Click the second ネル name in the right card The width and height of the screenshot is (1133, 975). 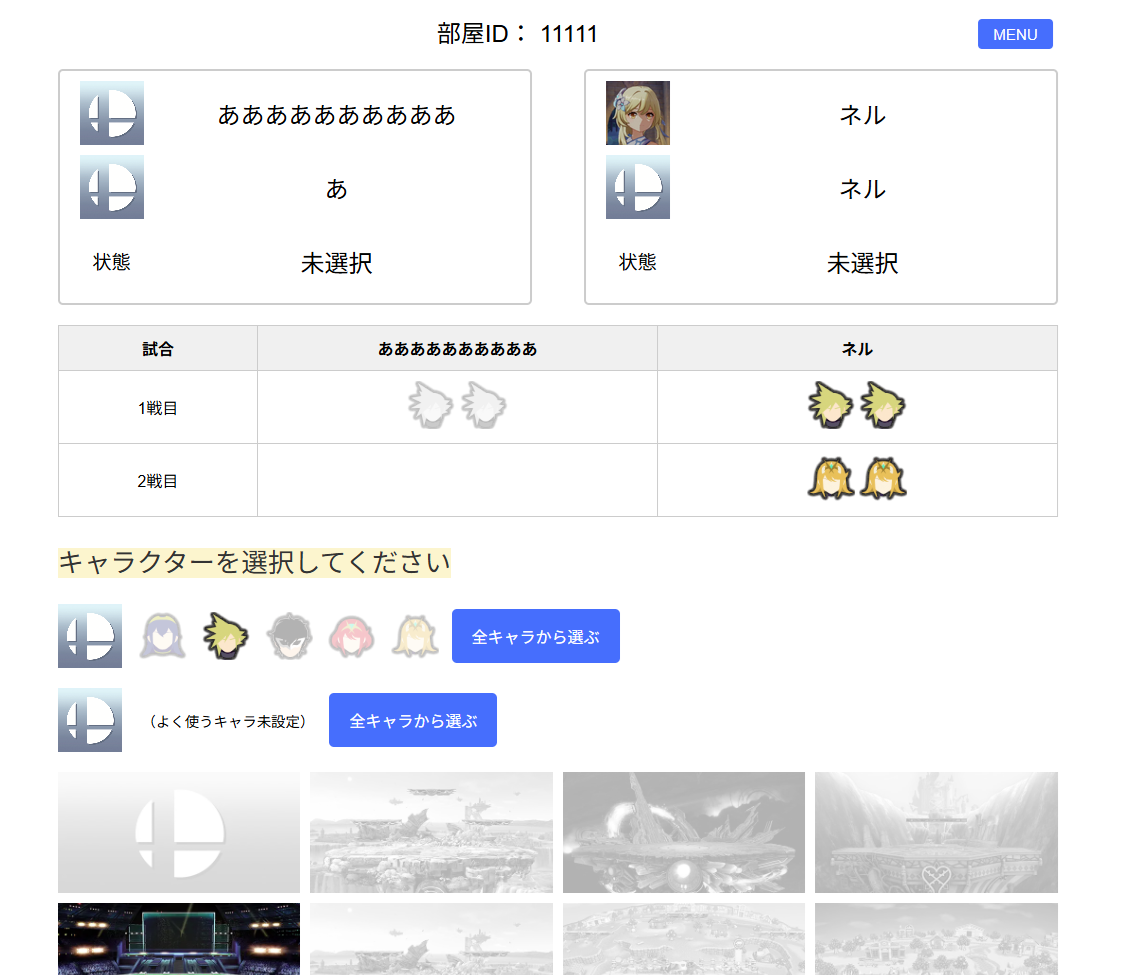coord(863,189)
